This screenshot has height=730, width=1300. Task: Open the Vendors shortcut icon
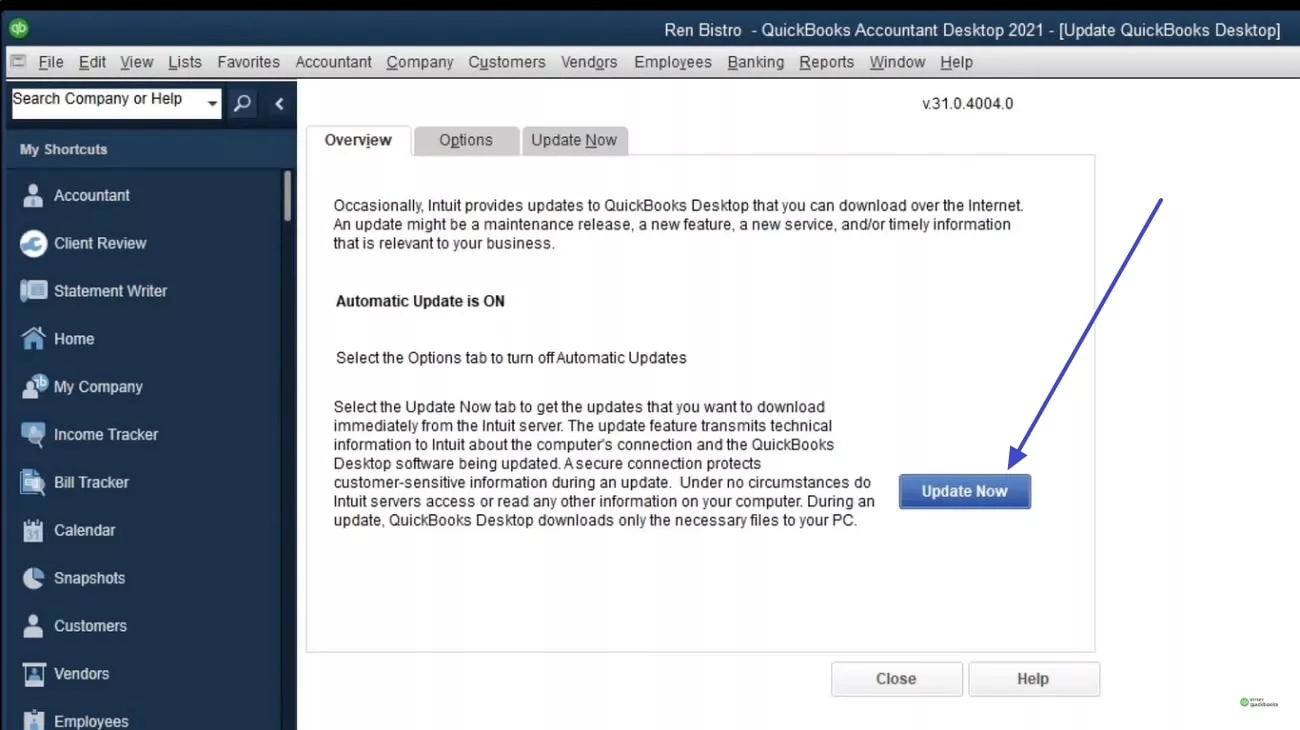click(34, 673)
